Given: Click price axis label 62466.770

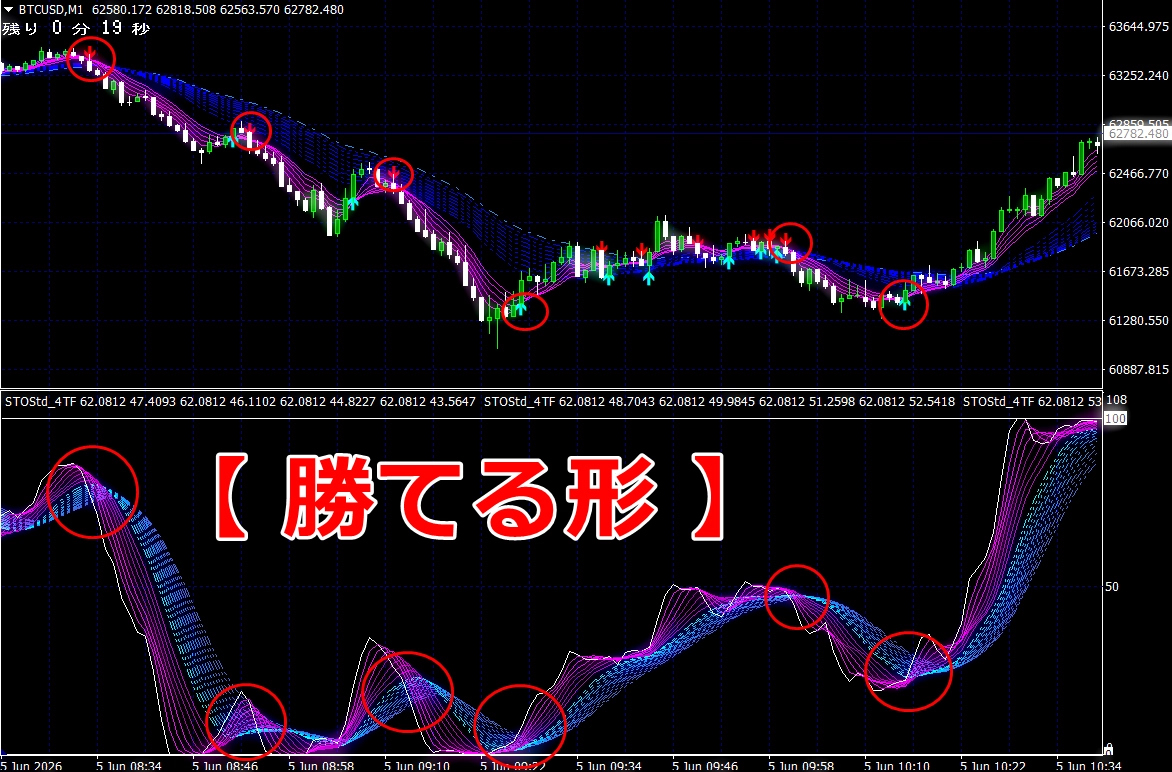Looking at the screenshot, I should 1138,173.
